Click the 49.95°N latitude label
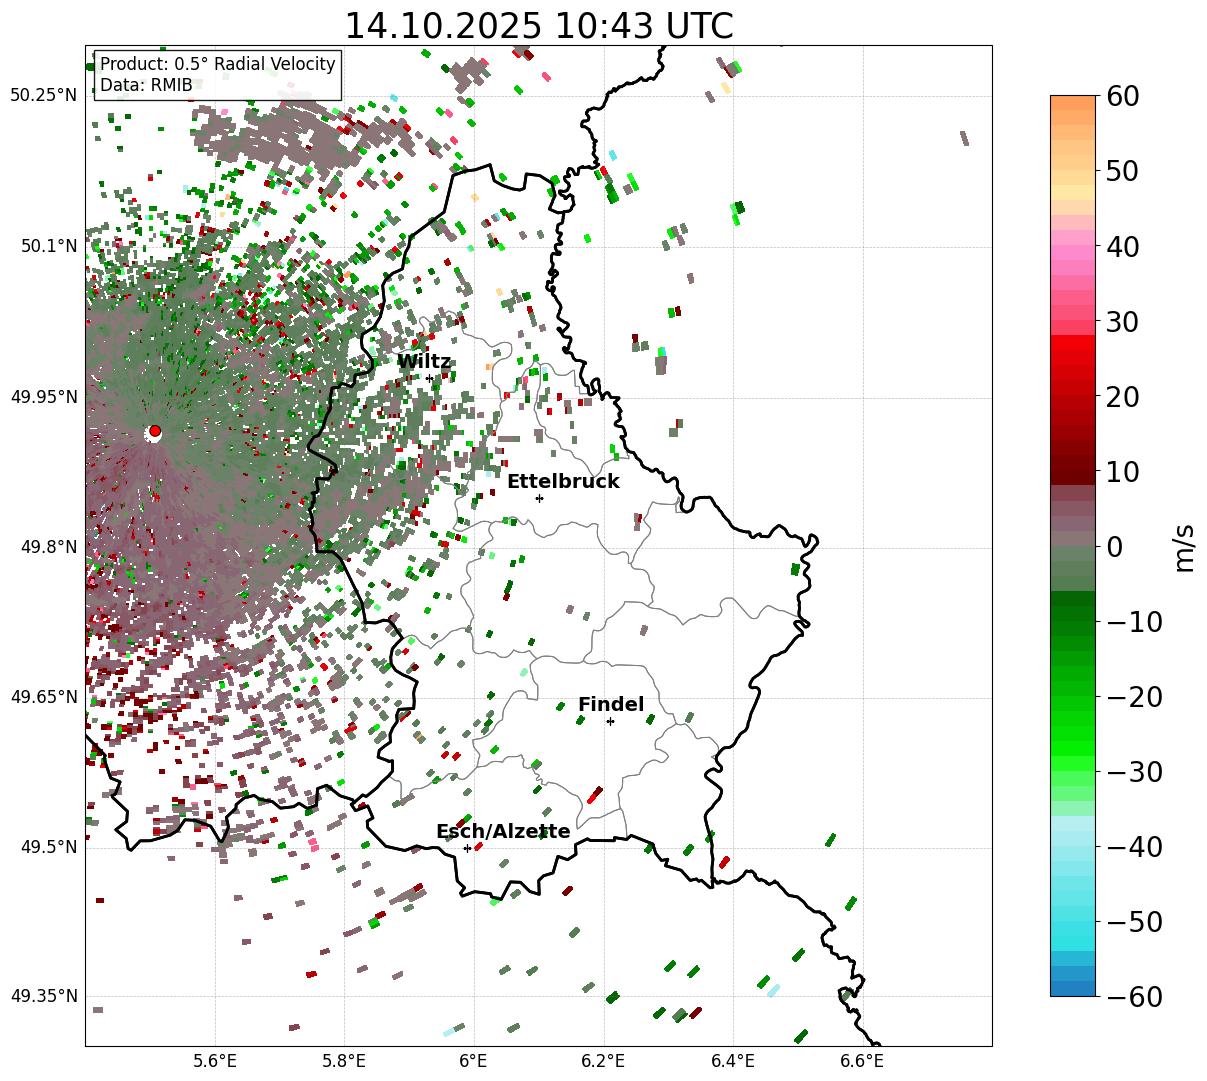Viewport: 1207px width, 1081px height. point(44,397)
